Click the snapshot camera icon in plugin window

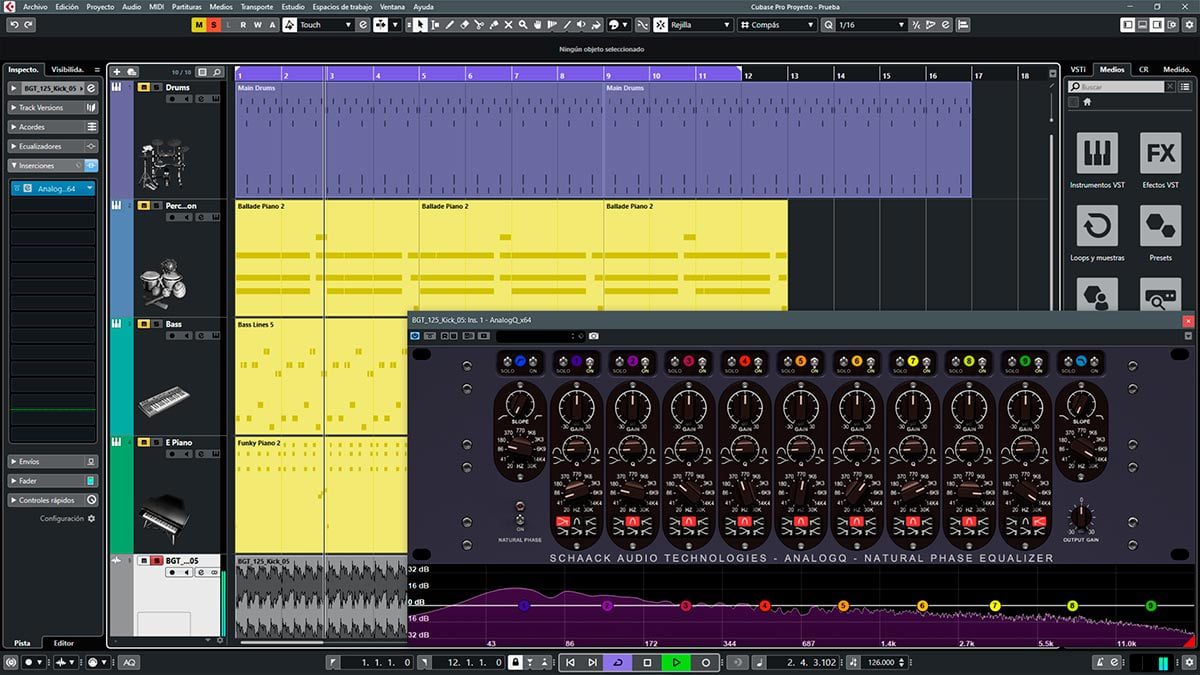tap(593, 336)
